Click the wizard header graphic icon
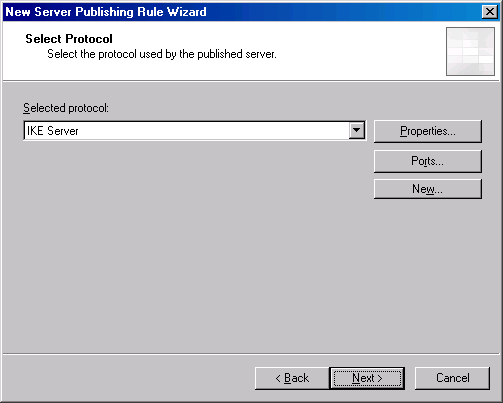Screen dimensions: 503x403 click(x=470, y=52)
